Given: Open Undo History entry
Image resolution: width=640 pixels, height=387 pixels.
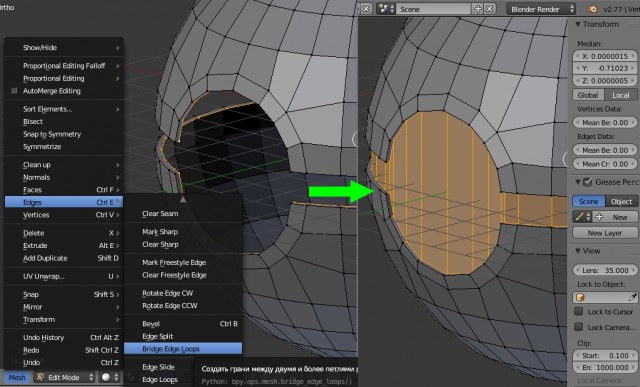Looking at the screenshot, I should pyautogui.click(x=64, y=338).
